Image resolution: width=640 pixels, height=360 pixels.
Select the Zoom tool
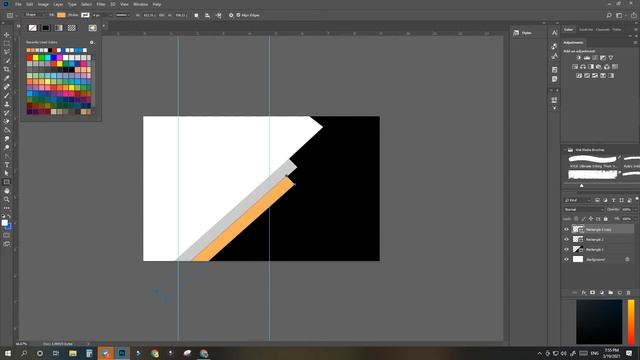pyautogui.click(x=7, y=199)
